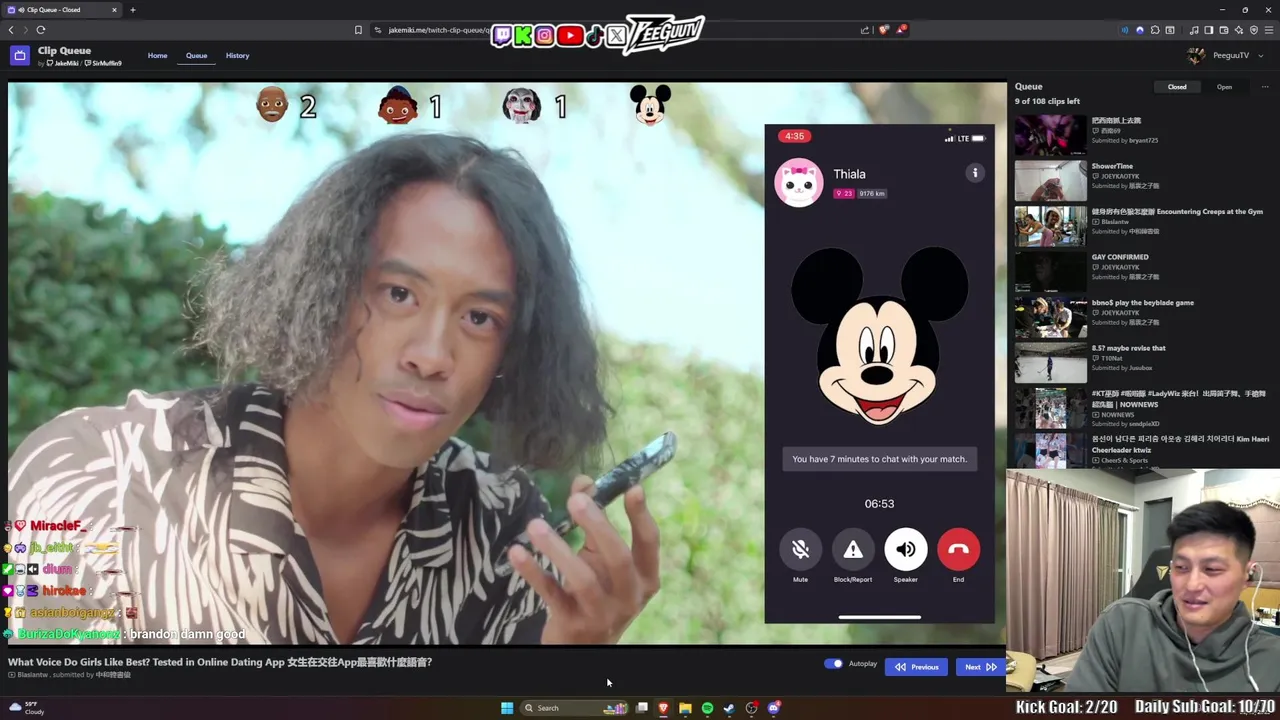Open the History tab
The image size is (1280, 720).
coord(237,56)
